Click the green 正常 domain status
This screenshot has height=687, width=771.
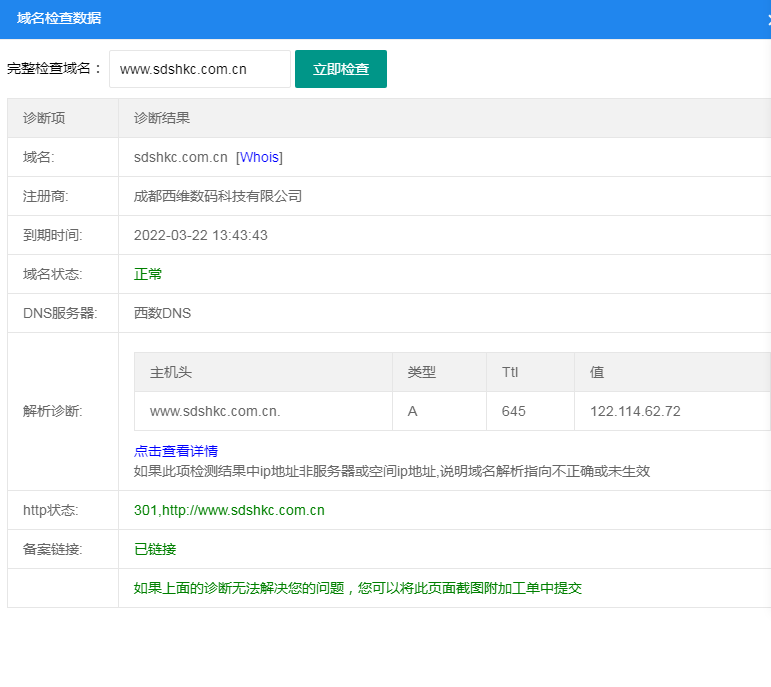pos(148,274)
